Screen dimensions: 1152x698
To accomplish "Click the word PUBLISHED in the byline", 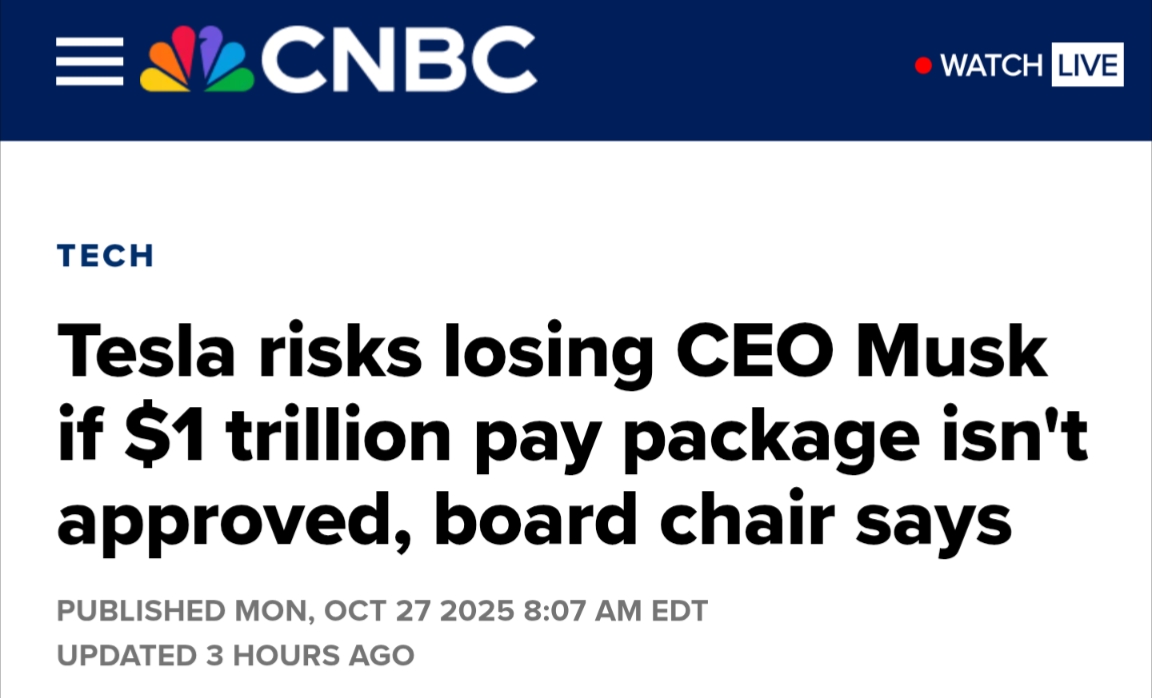I will pyautogui.click(x=141, y=610).
